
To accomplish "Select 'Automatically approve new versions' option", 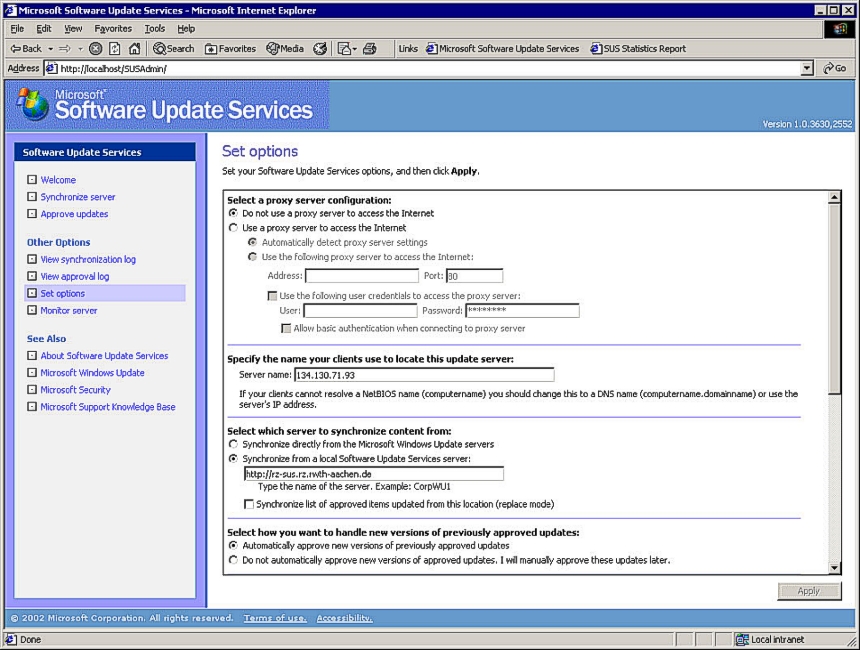I will [233, 545].
